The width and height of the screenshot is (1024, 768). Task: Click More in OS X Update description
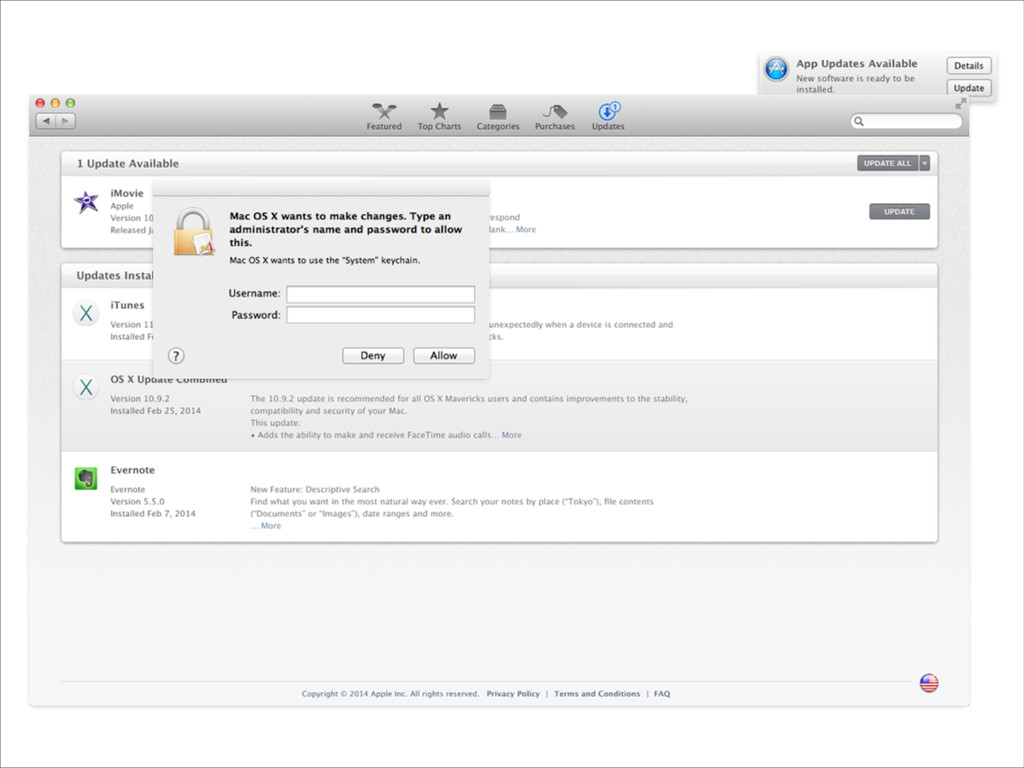pyautogui.click(x=511, y=435)
